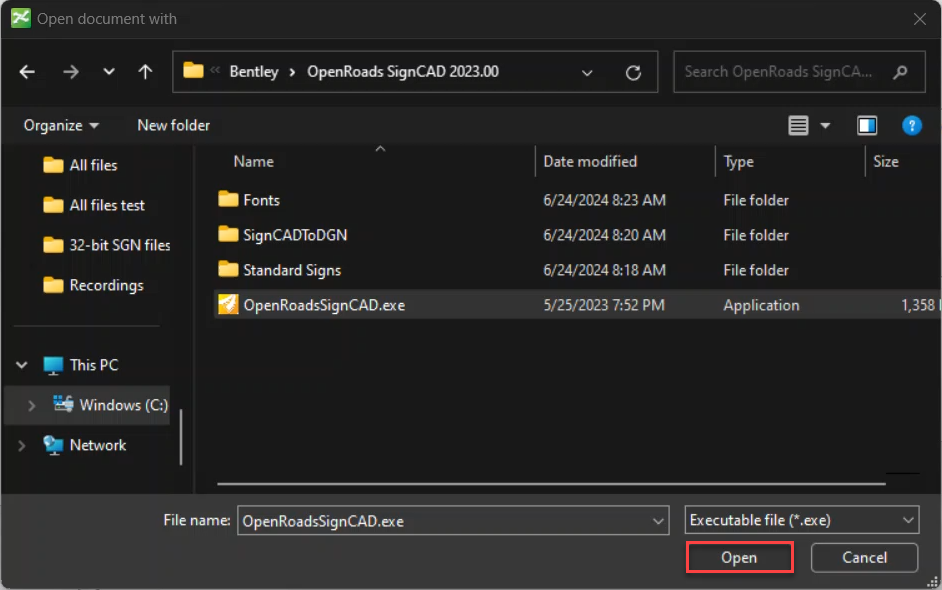Close the Open document with dialog
Screen dimensions: 942x590
[919, 19]
